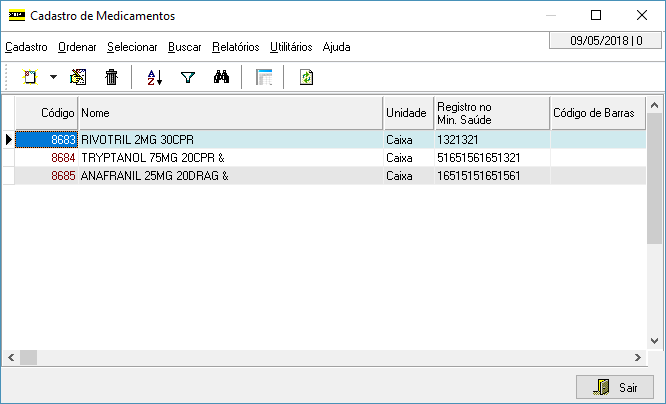Image resolution: width=666 pixels, height=404 pixels.
Task: Click the Sair button
Action: [x=615, y=387]
